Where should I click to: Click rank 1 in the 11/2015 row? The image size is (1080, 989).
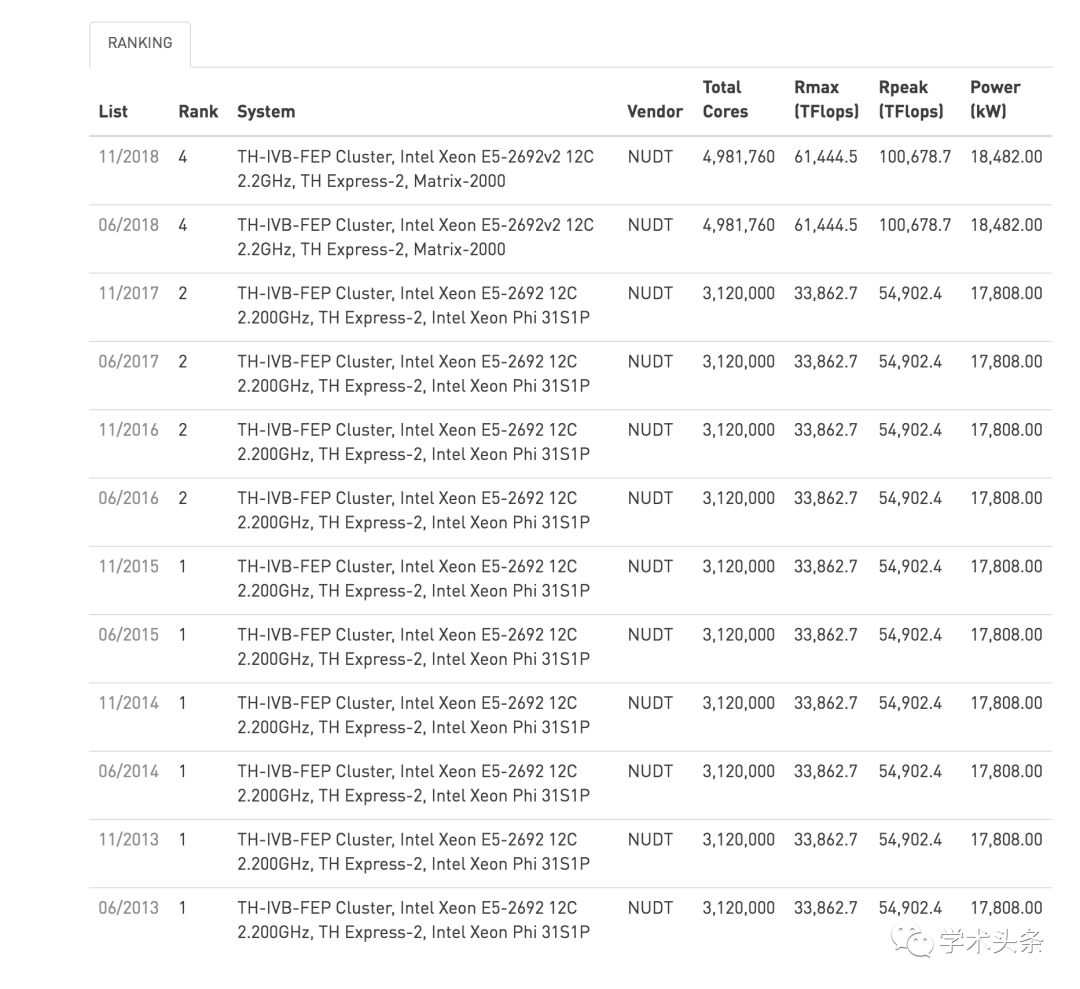click(x=183, y=566)
